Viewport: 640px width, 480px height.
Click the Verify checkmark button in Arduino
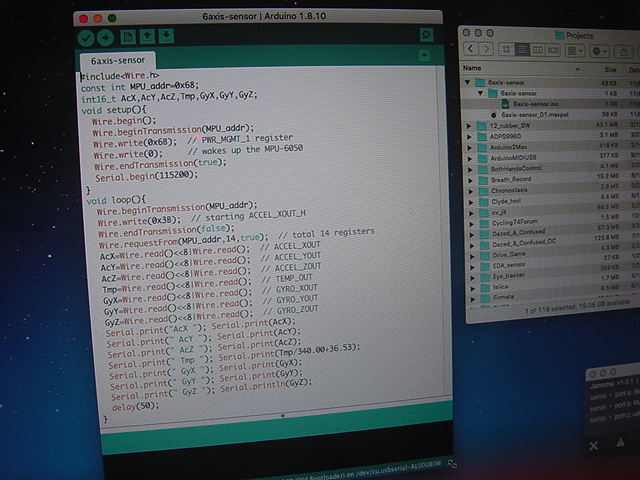pos(86,38)
